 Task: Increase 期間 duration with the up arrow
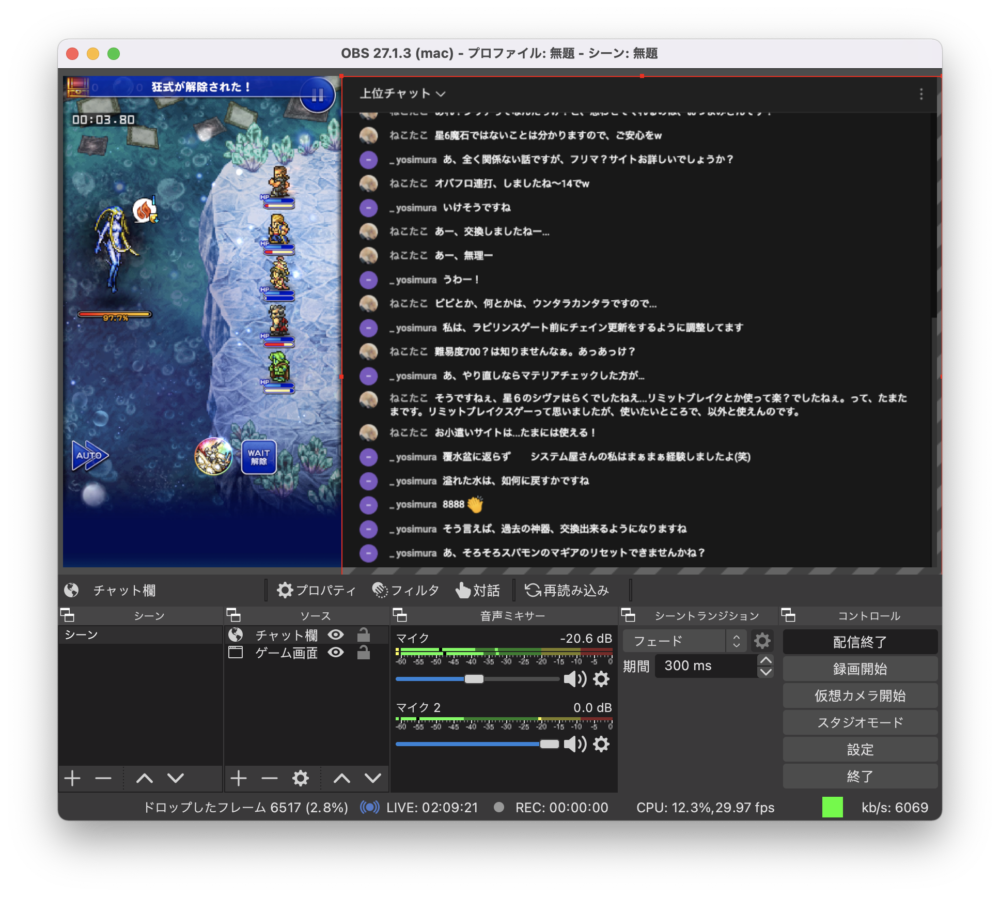[x=765, y=660]
